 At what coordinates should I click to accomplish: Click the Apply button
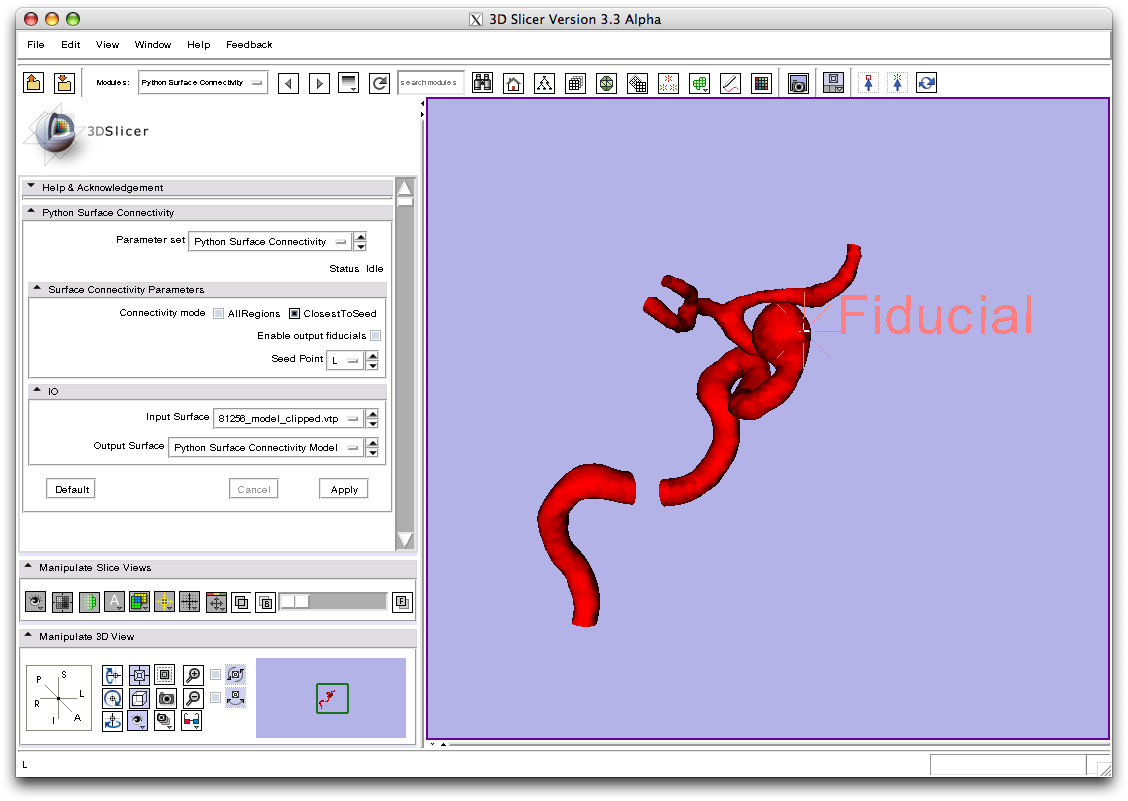(344, 489)
